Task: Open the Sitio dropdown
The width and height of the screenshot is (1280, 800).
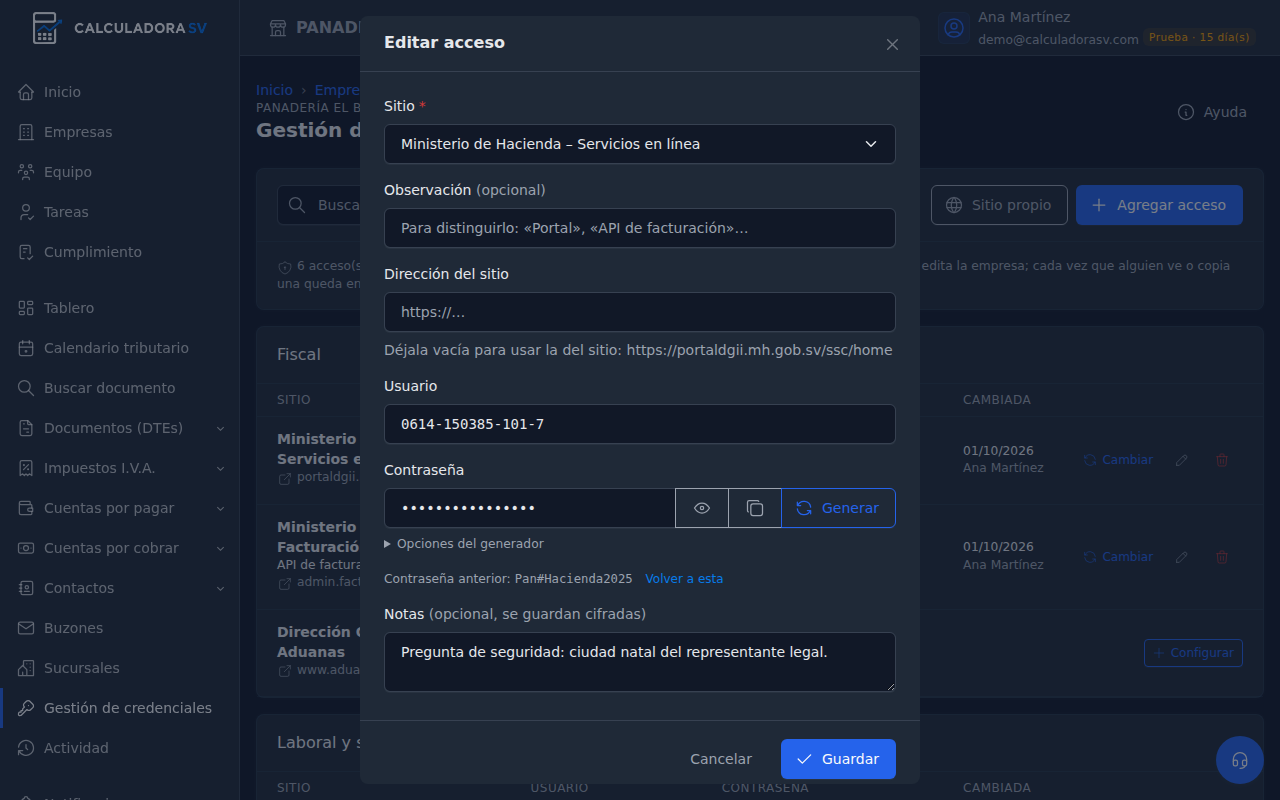Action: pyautogui.click(x=640, y=144)
